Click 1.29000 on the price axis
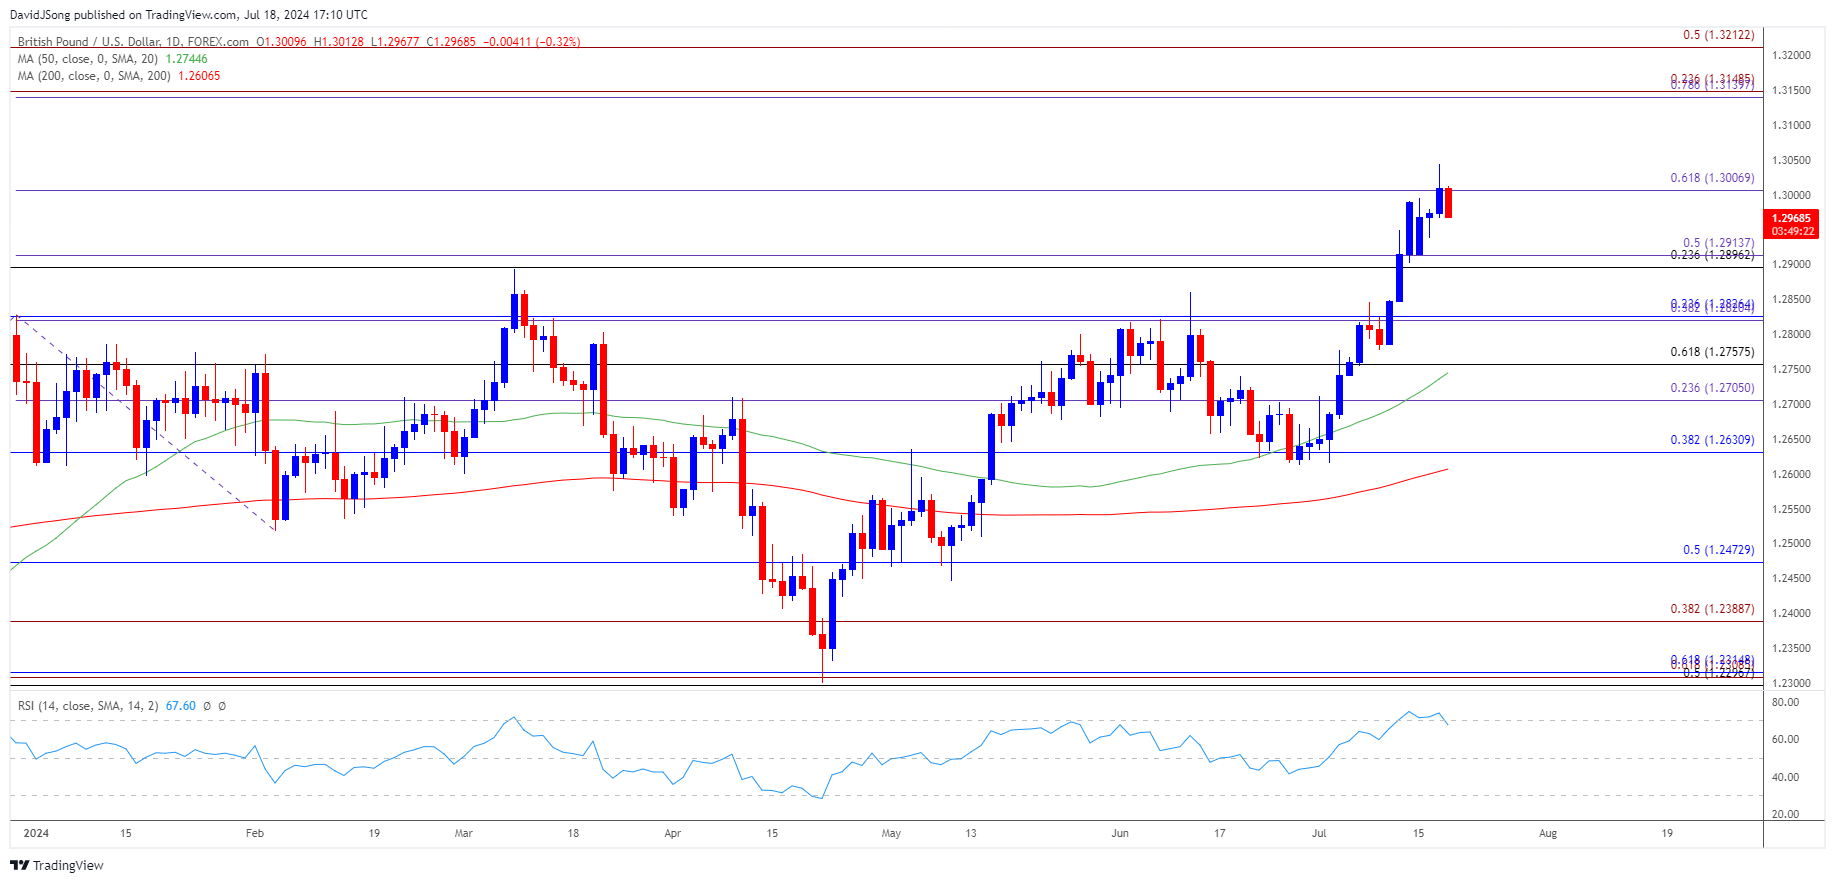1835x883 pixels. click(1791, 265)
